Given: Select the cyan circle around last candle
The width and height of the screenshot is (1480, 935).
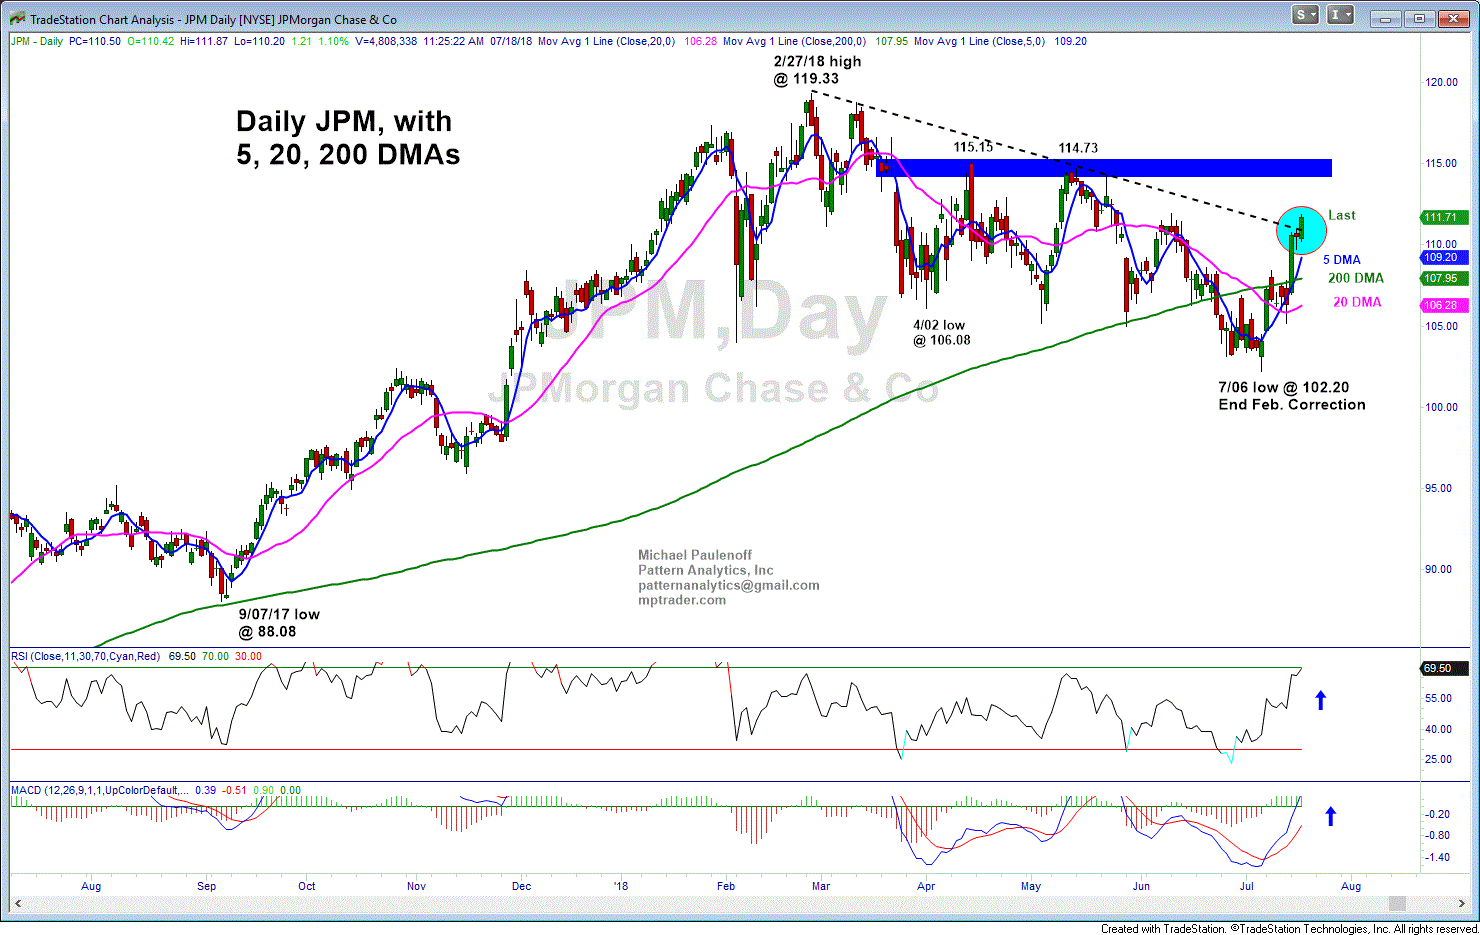Looking at the screenshot, I should tap(1301, 230).
